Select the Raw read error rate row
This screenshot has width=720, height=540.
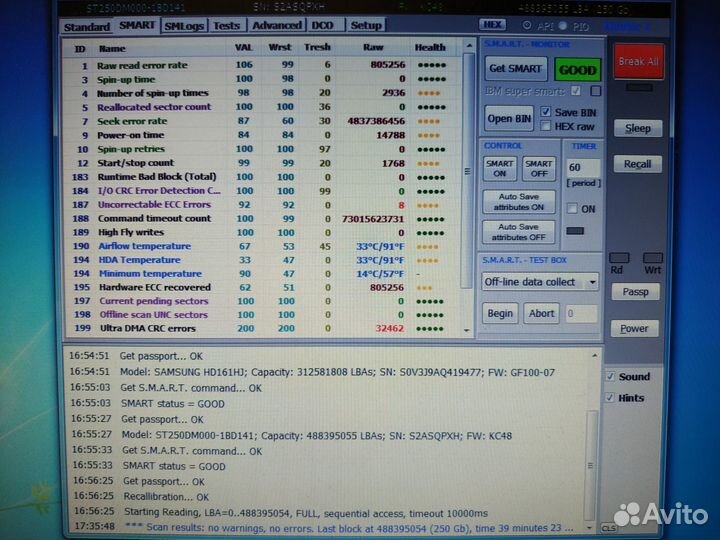262,65
